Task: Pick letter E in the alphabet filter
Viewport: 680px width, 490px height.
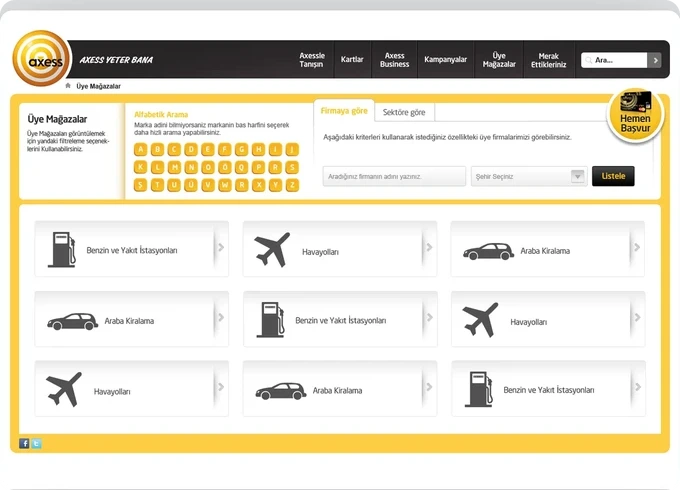Action: tap(208, 150)
